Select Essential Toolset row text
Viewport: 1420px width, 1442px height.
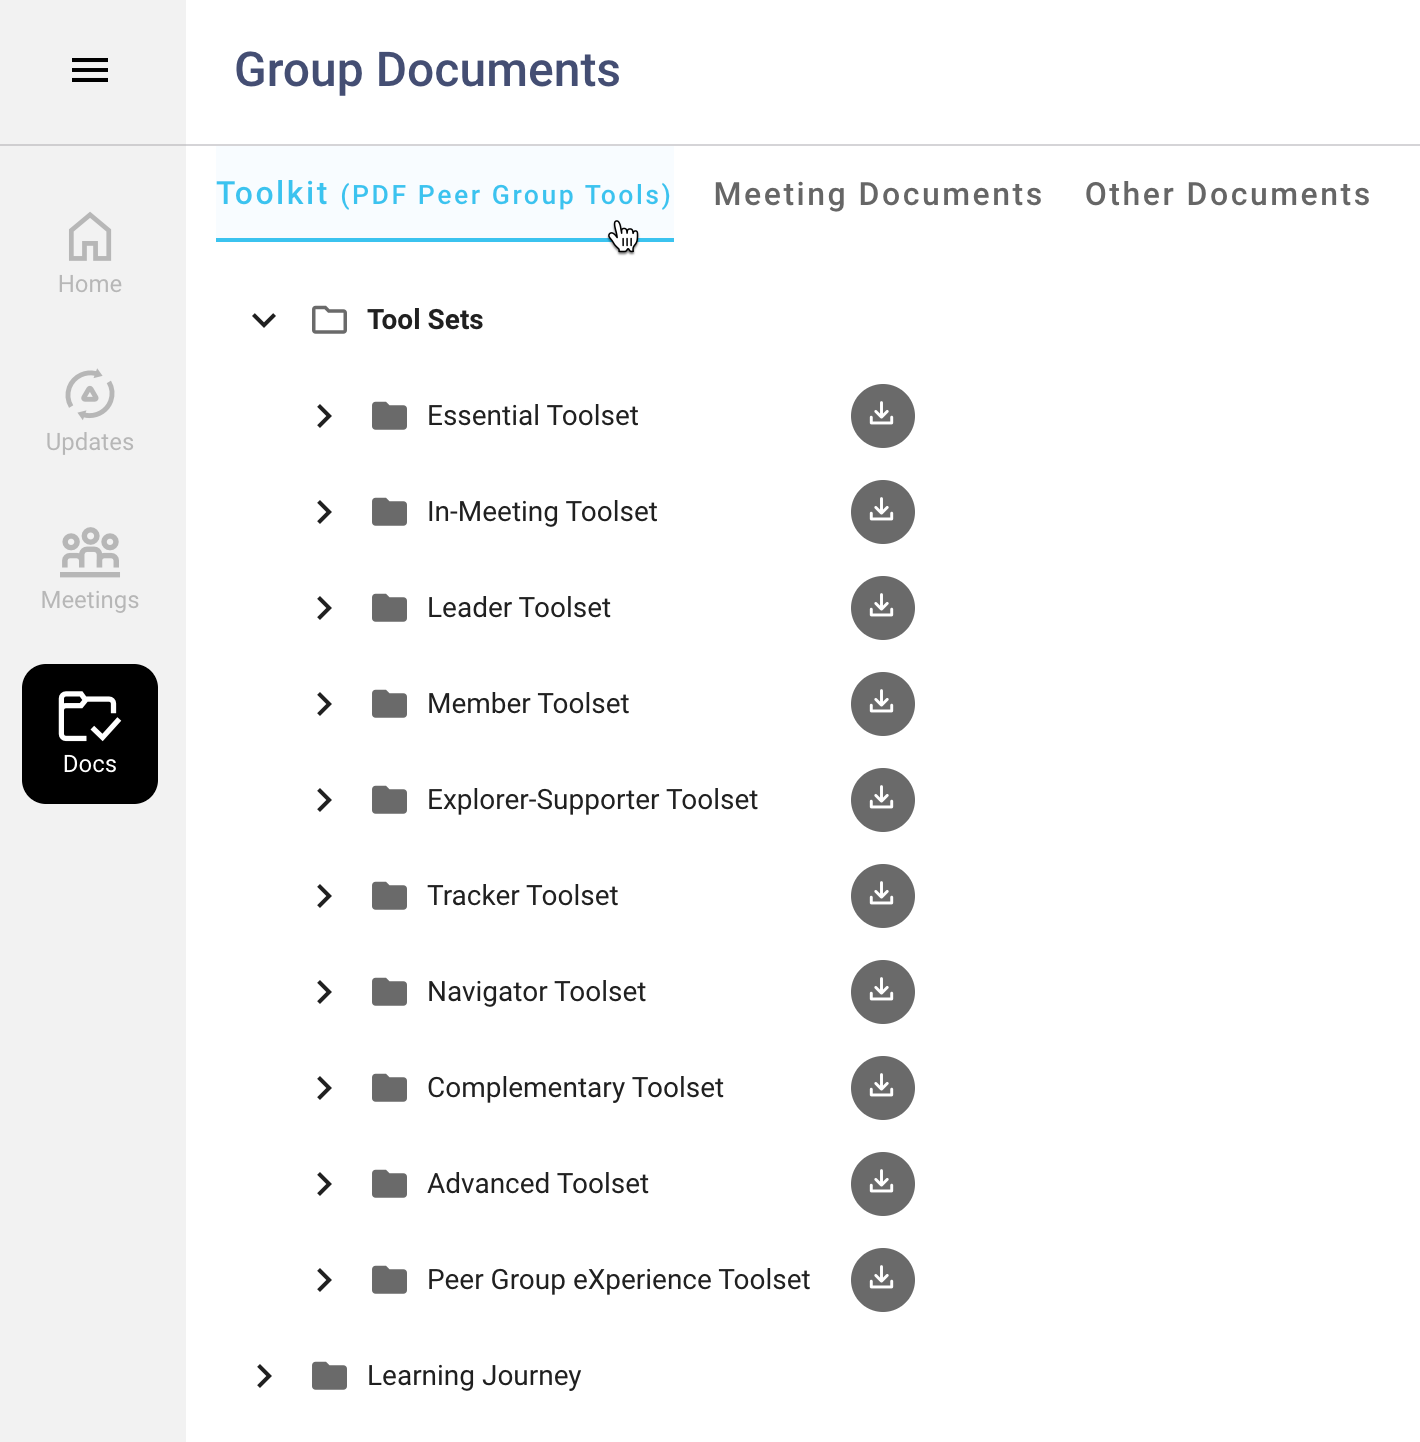[532, 416]
